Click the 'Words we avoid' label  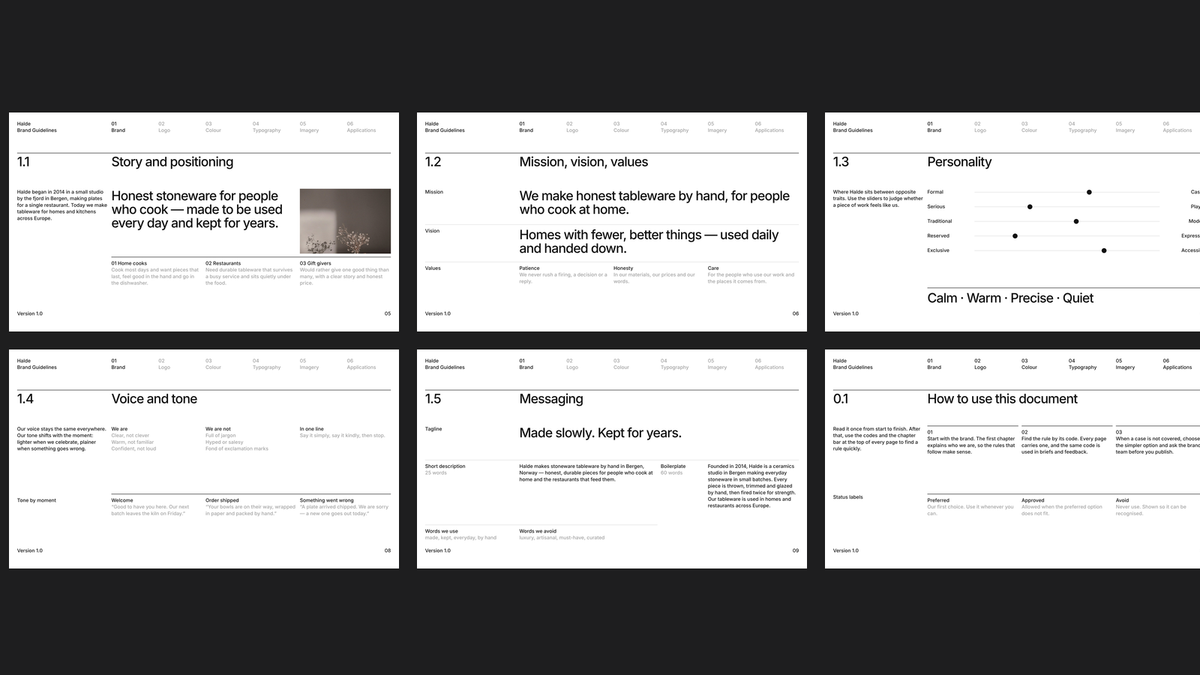click(x=539, y=531)
